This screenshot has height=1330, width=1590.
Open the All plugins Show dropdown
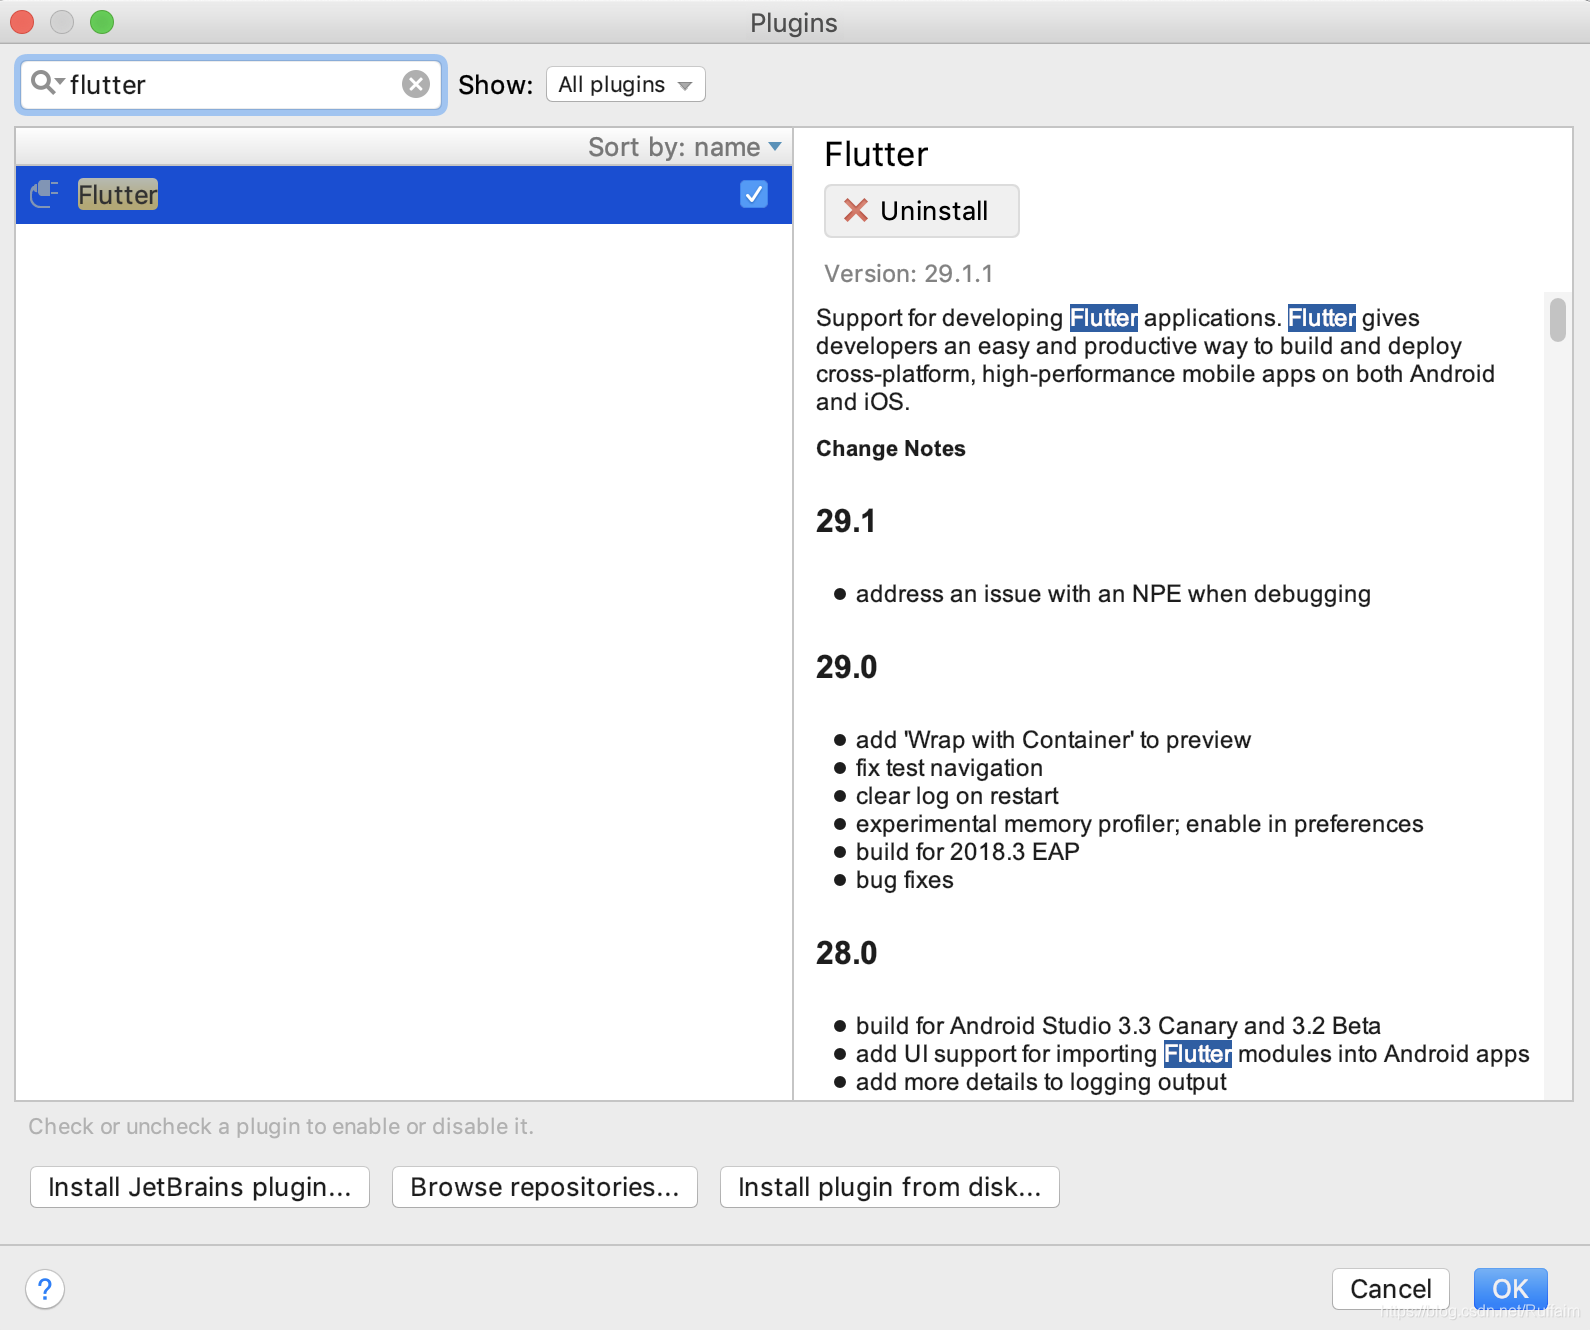click(626, 85)
